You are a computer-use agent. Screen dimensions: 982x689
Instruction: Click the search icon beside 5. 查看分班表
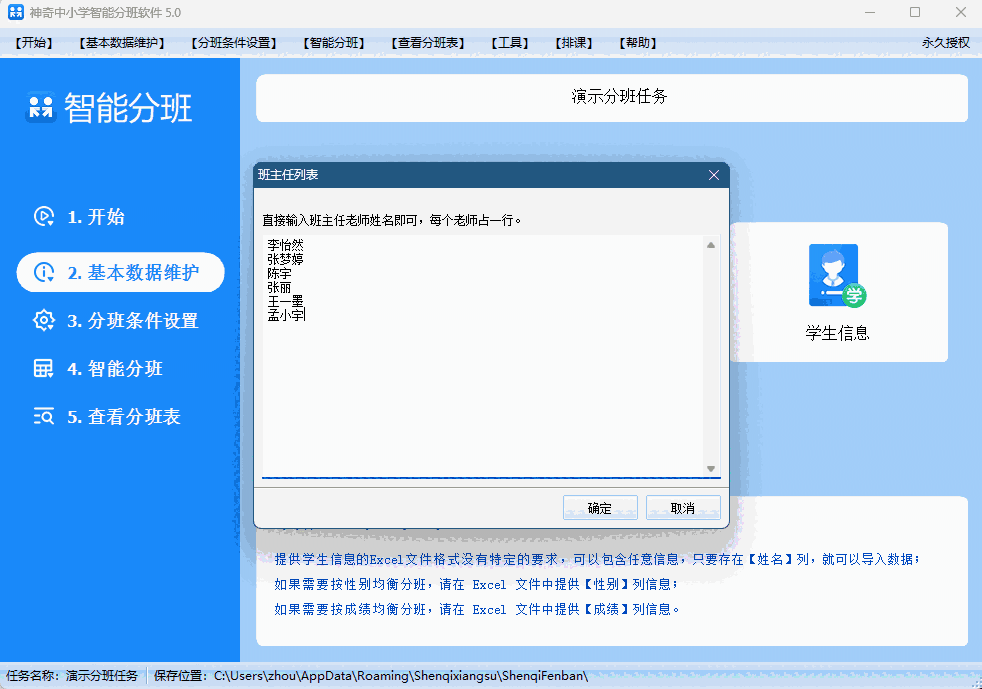[x=45, y=417]
